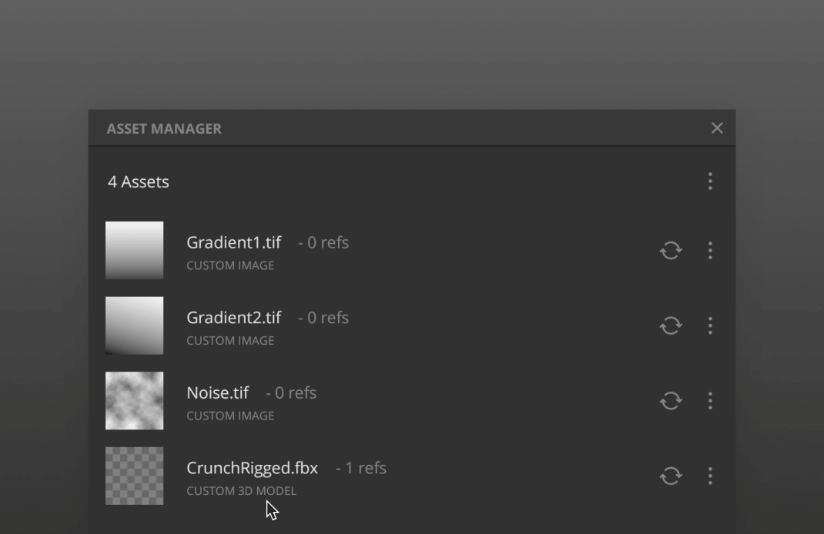Viewport: 824px width, 534px height.
Task: Close the Asset Manager panel
Action: click(717, 128)
